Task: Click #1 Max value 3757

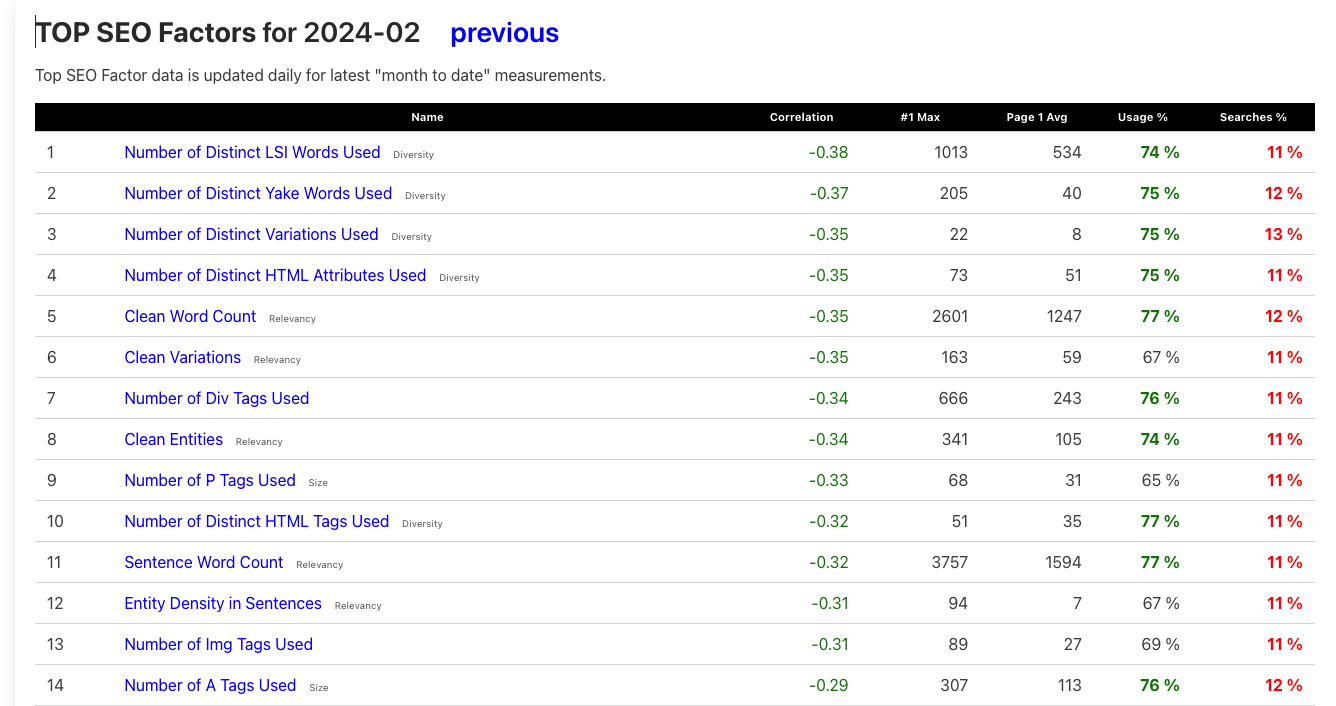Action: [x=949, y=562]
